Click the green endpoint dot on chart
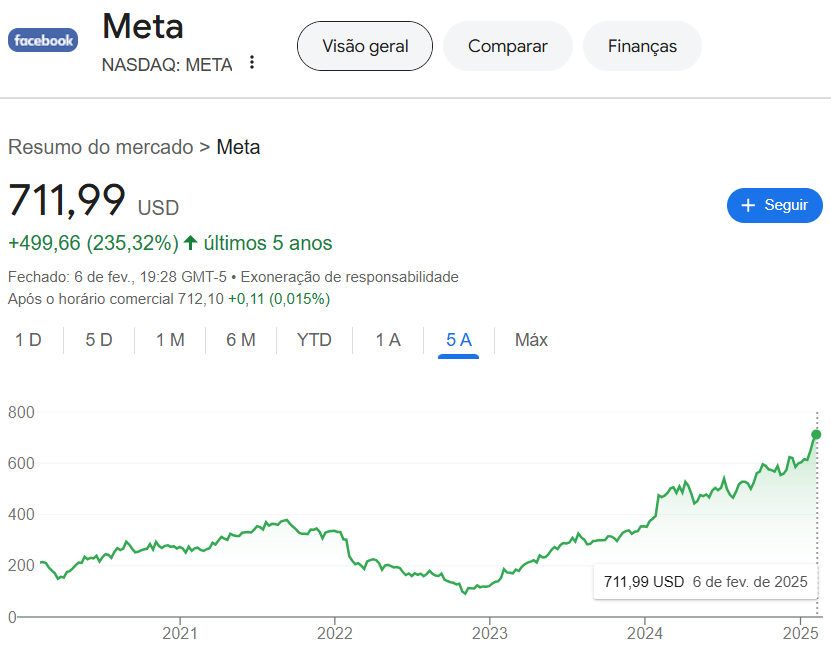 [x=816, y=434]
